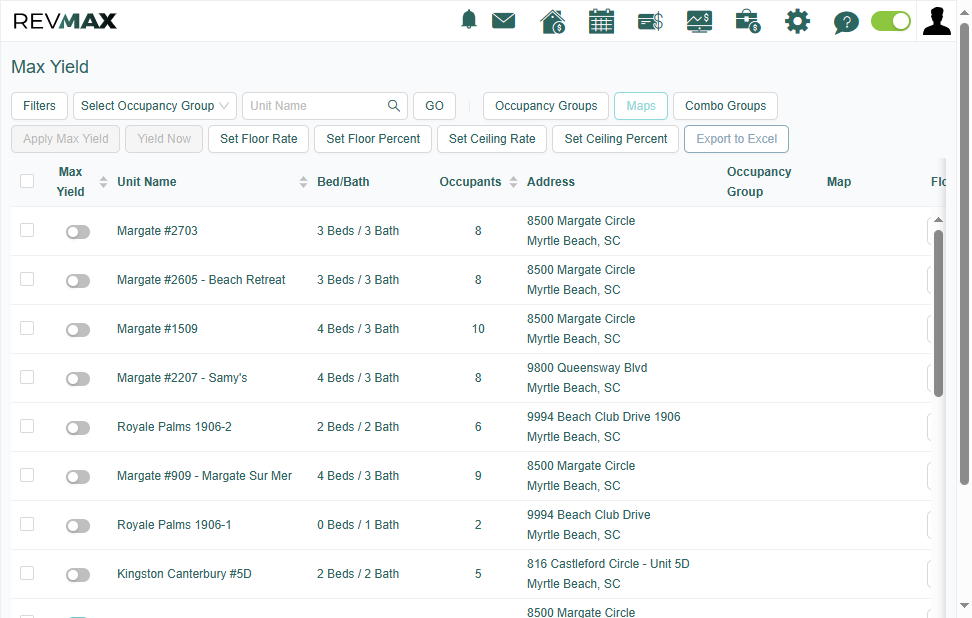Click the inner table scroll up arrow
This screenshot has width=972, height=618.
939,220
